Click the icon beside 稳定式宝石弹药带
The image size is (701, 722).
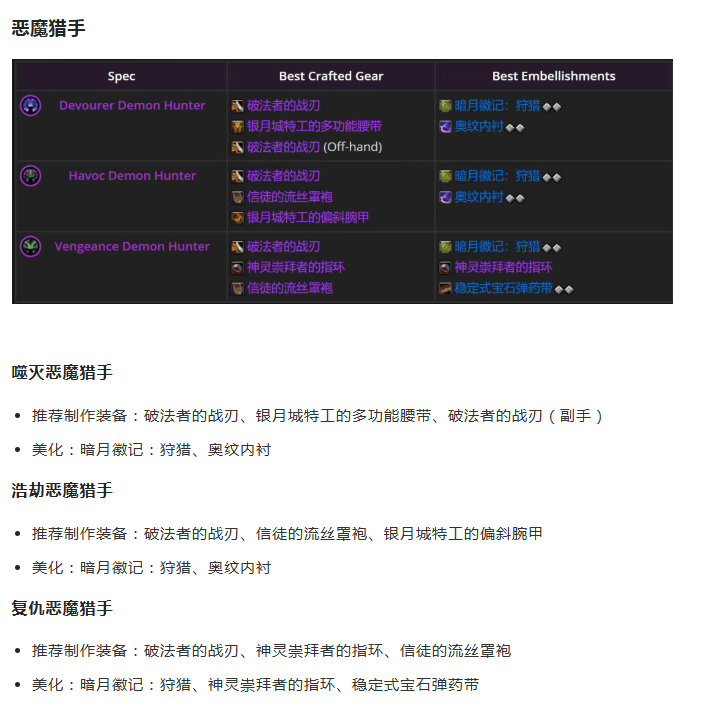click(445, 288)
